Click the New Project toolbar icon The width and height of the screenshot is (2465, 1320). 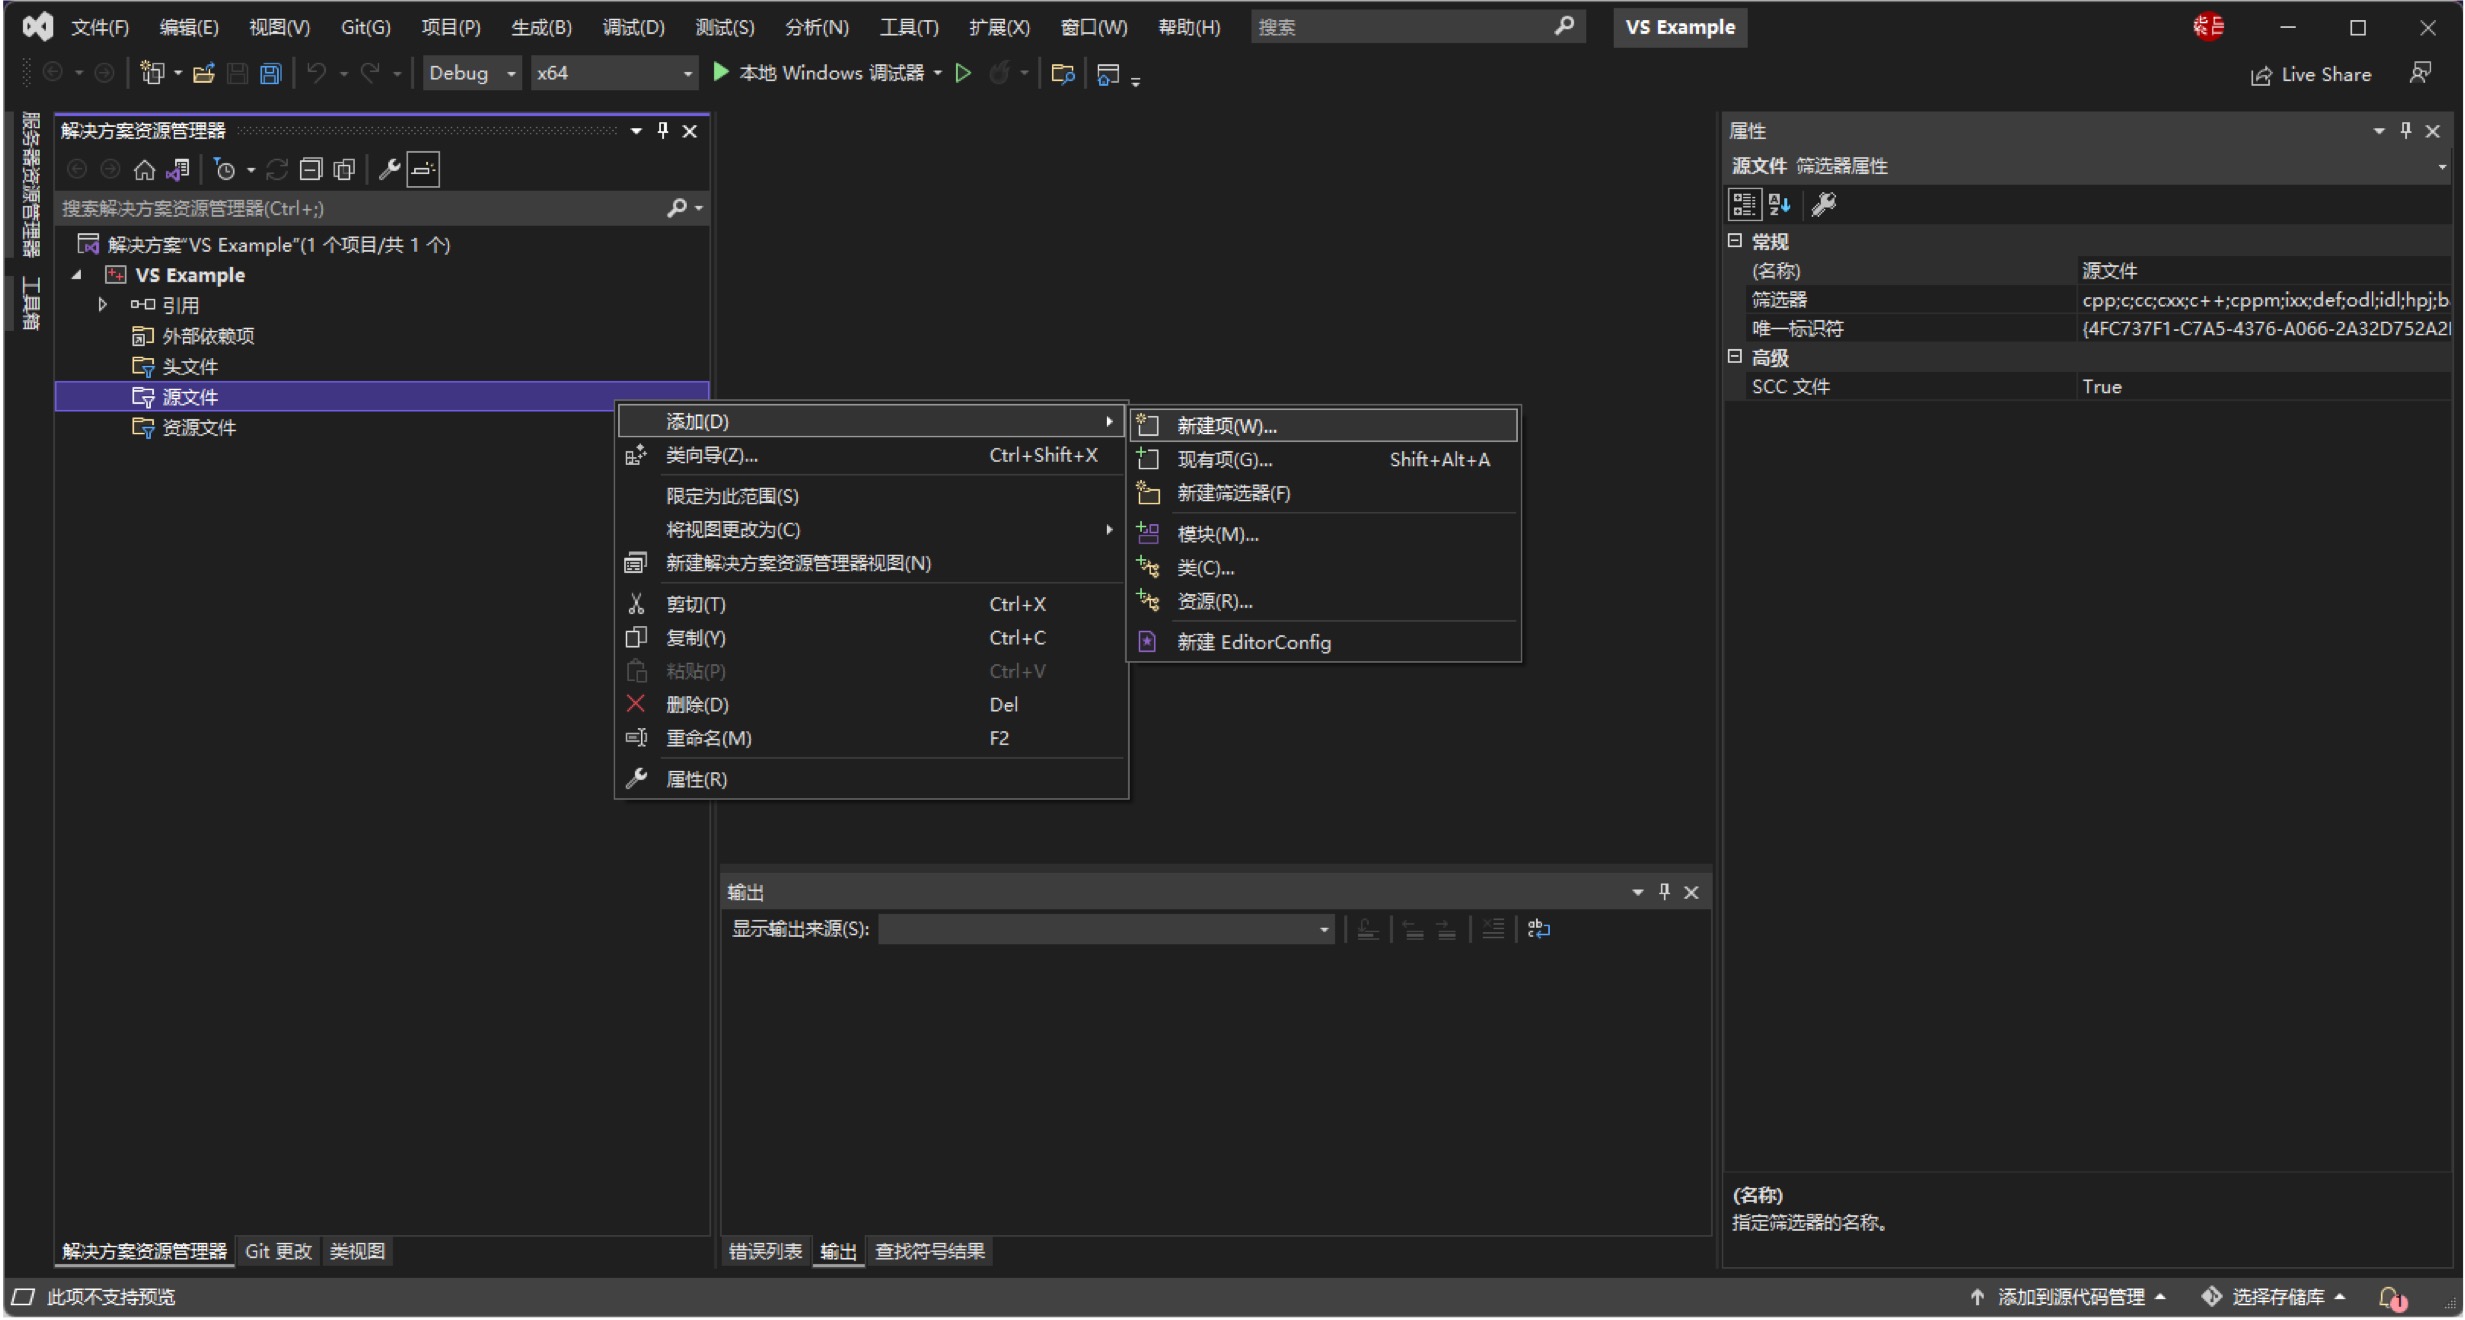[152, 73]
